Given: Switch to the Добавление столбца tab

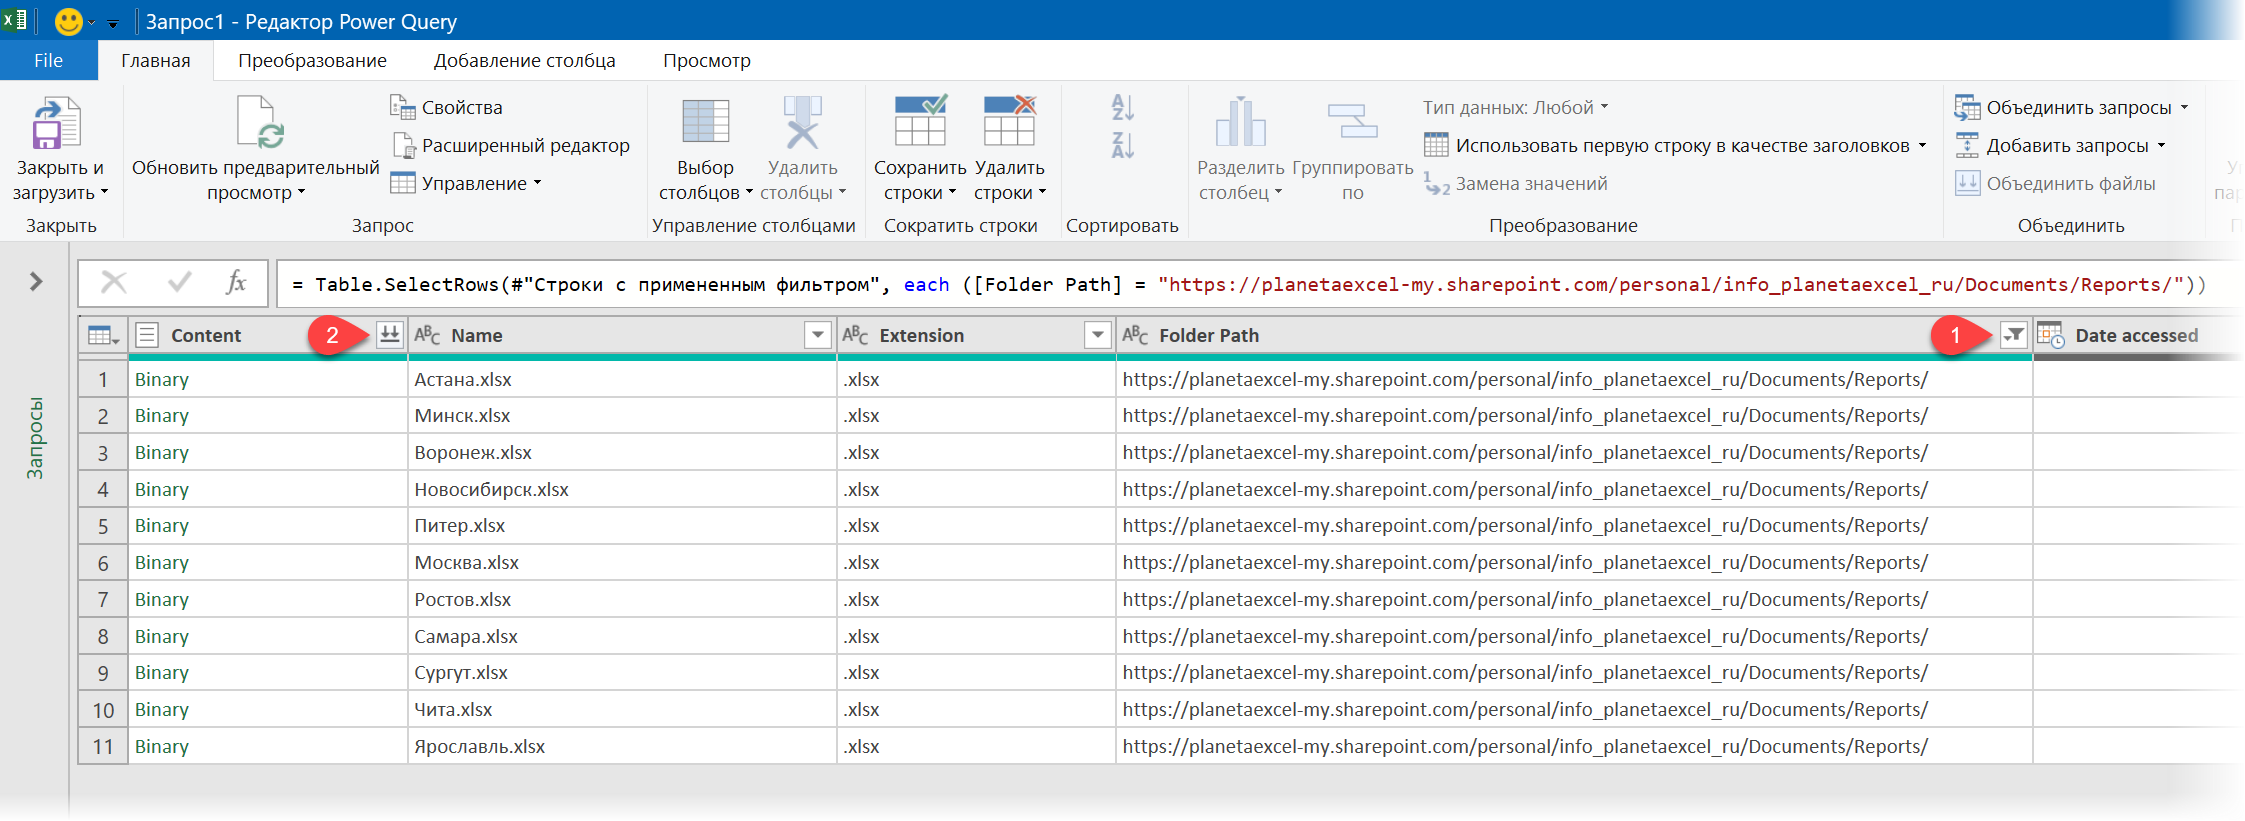Looking at the screenshot, I should pyautogui.click(x=524, y=60).
